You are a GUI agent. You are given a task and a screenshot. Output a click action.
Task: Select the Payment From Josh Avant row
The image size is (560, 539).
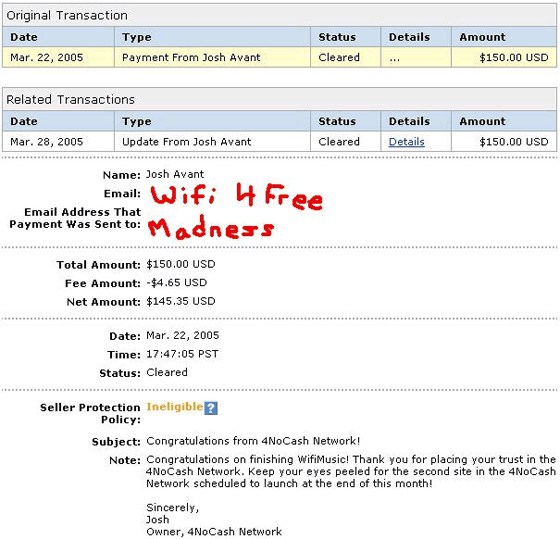[x=279, y=57]
